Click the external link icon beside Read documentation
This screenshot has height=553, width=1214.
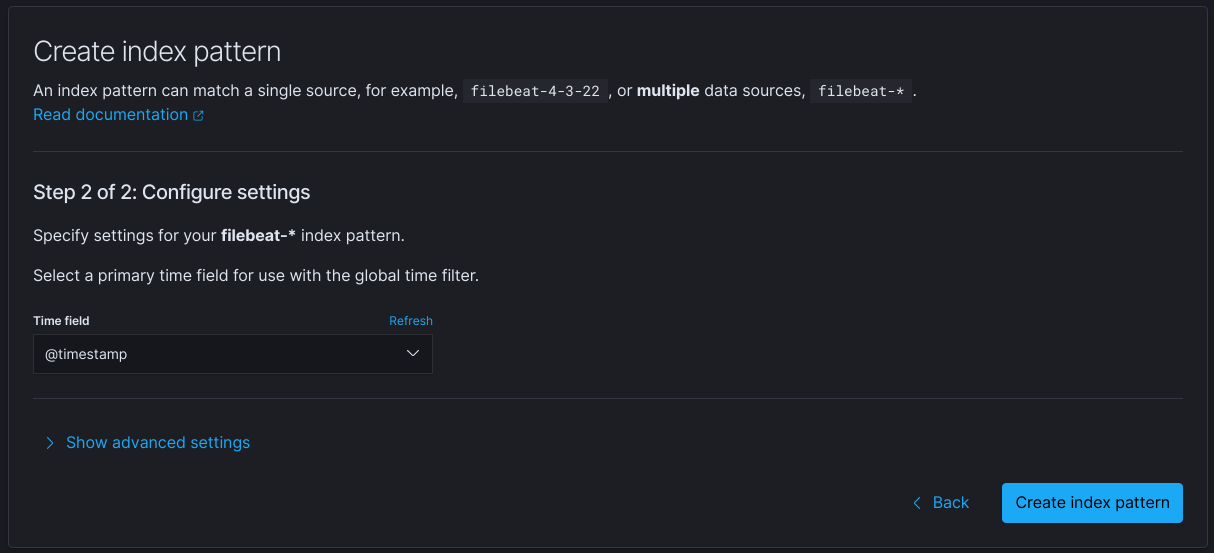click(x=198, y=116)
